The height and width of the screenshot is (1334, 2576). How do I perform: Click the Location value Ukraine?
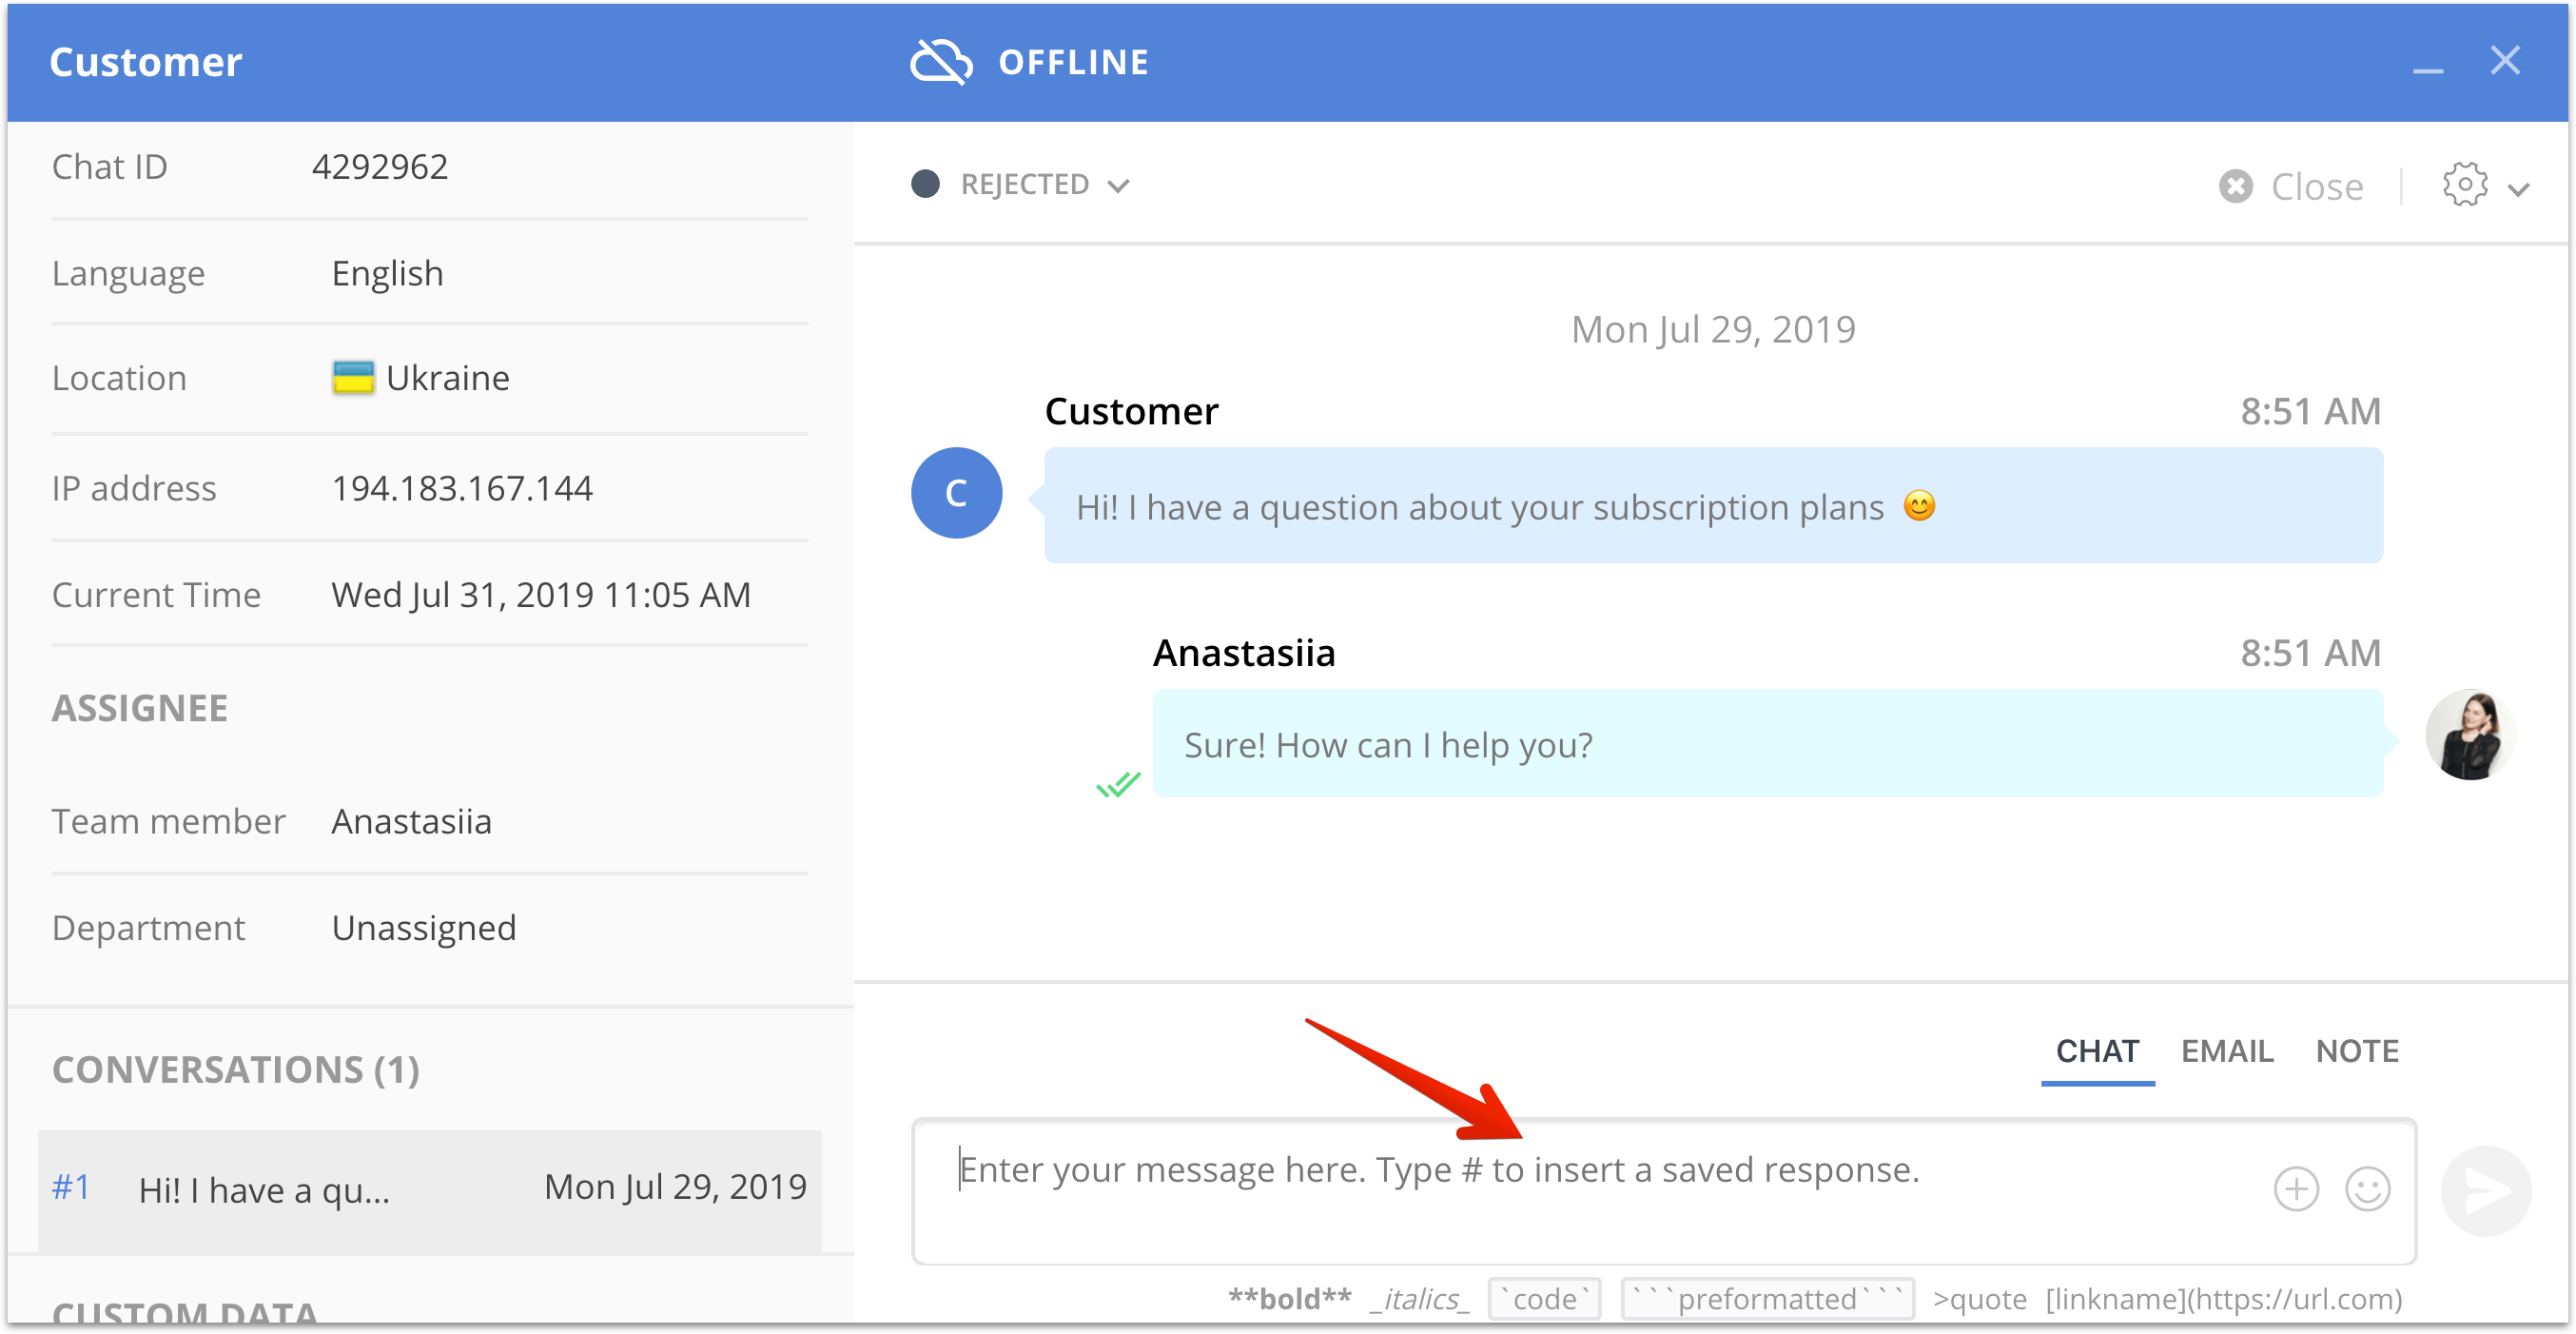[x=448, y=378]
